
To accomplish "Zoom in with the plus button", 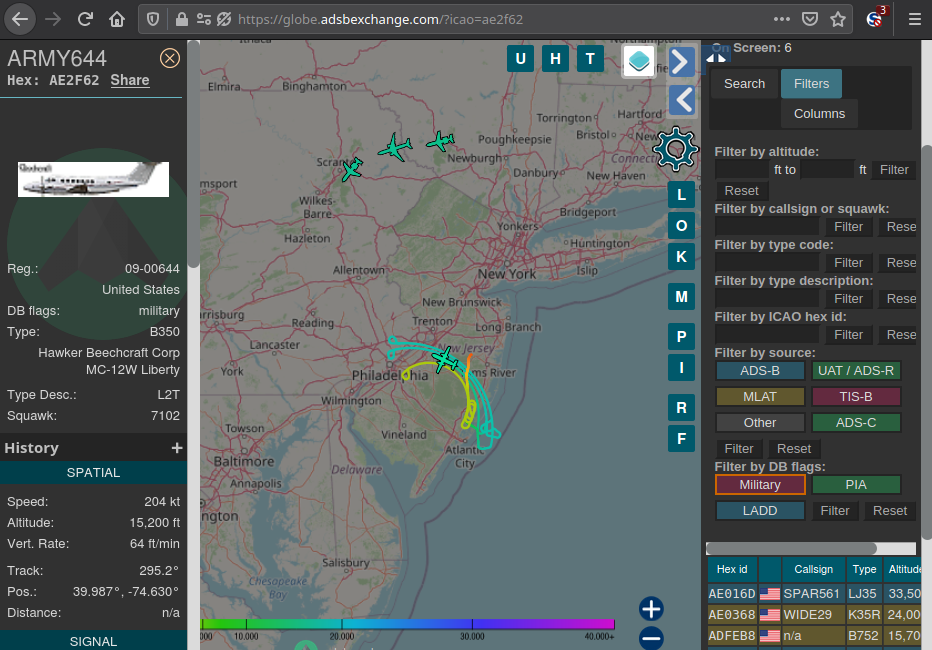I will click(651, 609).
